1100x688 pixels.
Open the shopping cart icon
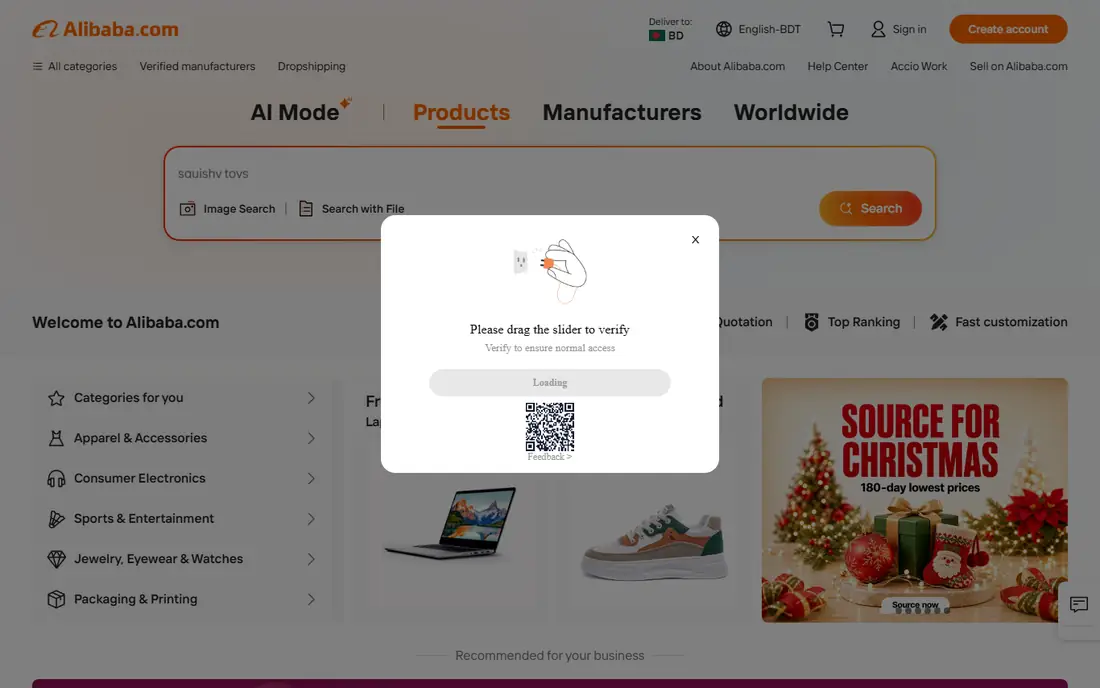tap(836, 29)
